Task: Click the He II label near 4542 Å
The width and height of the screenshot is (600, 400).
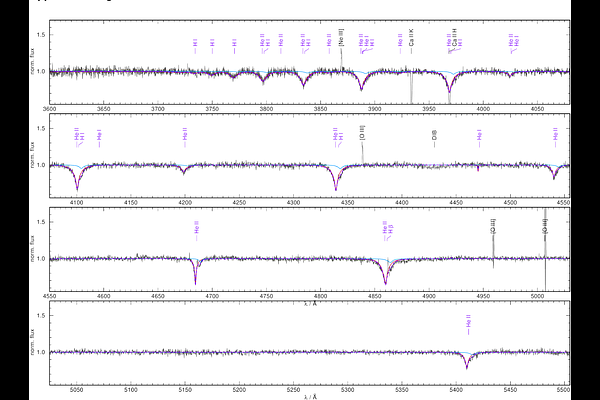Action: point(556,134)
